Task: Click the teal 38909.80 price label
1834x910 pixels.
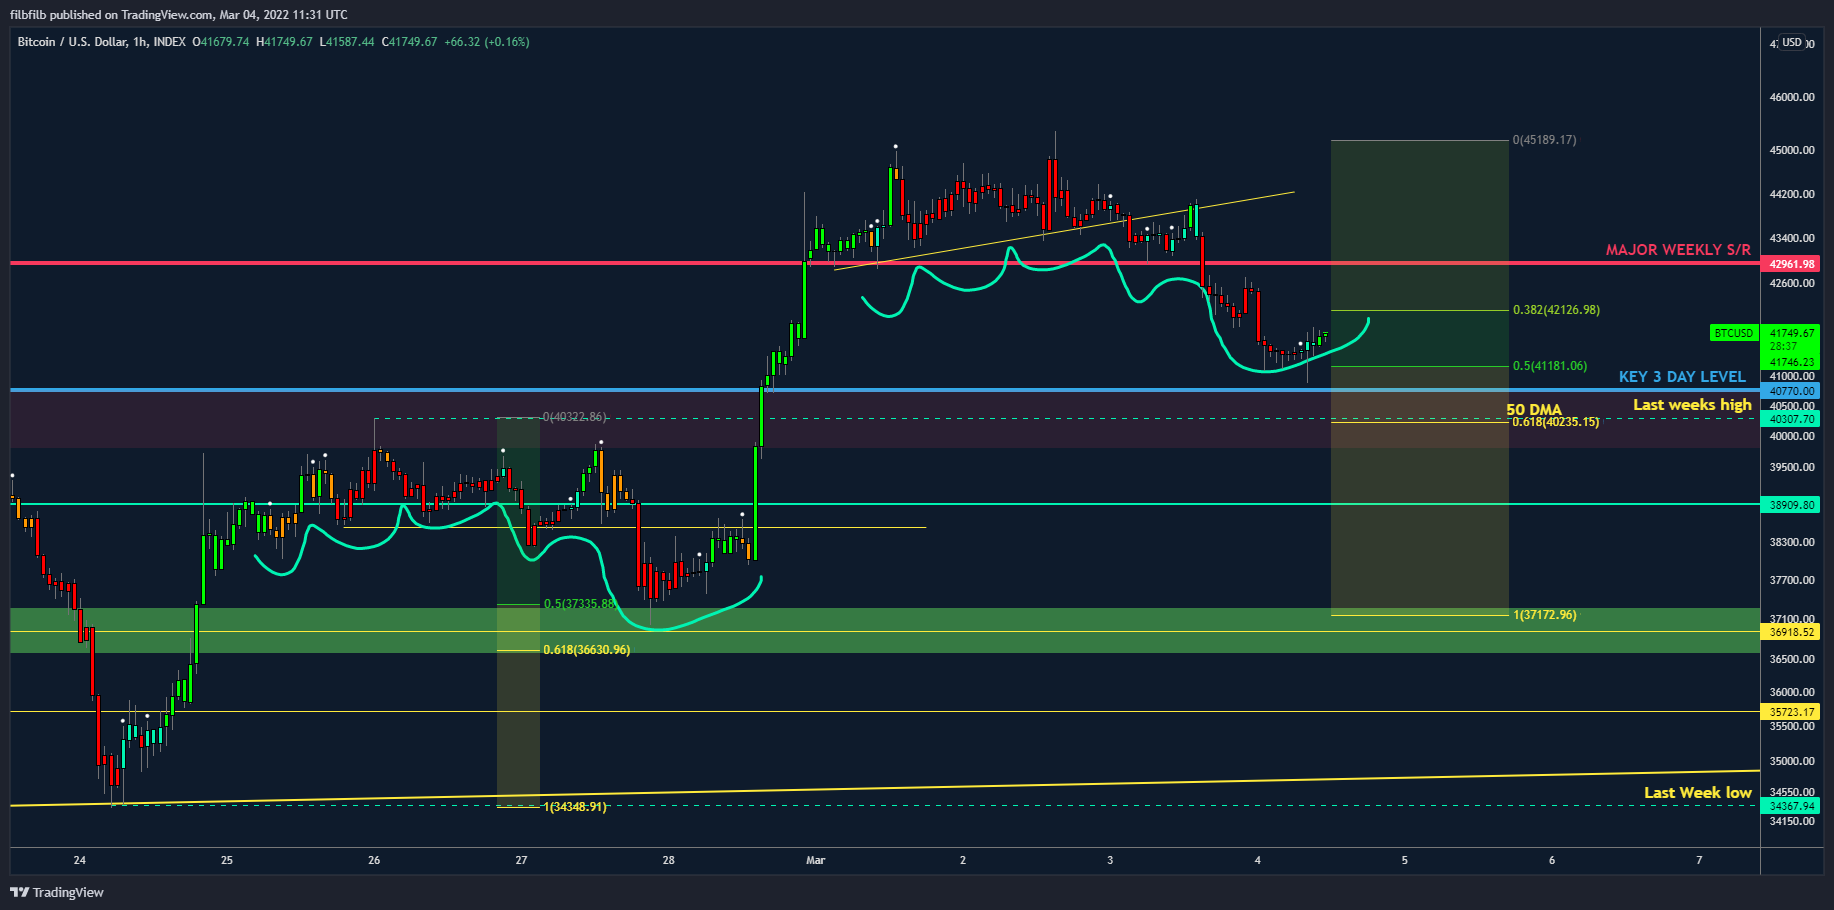Action: click(x=1791, y=505)
